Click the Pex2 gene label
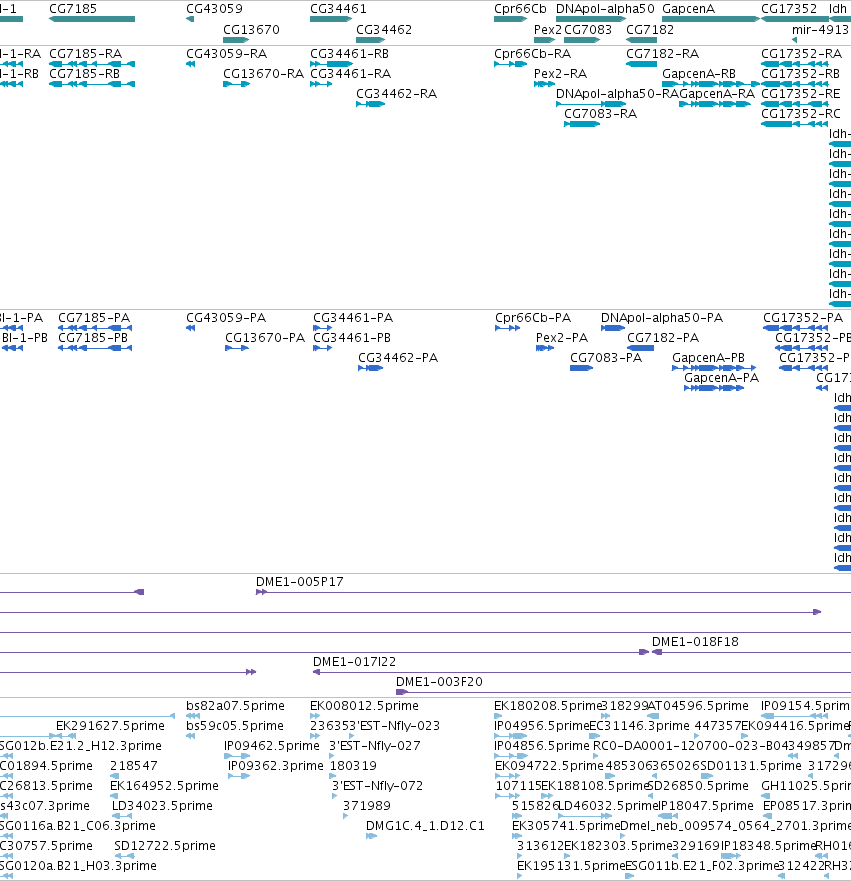 click(x=548, y=29)
